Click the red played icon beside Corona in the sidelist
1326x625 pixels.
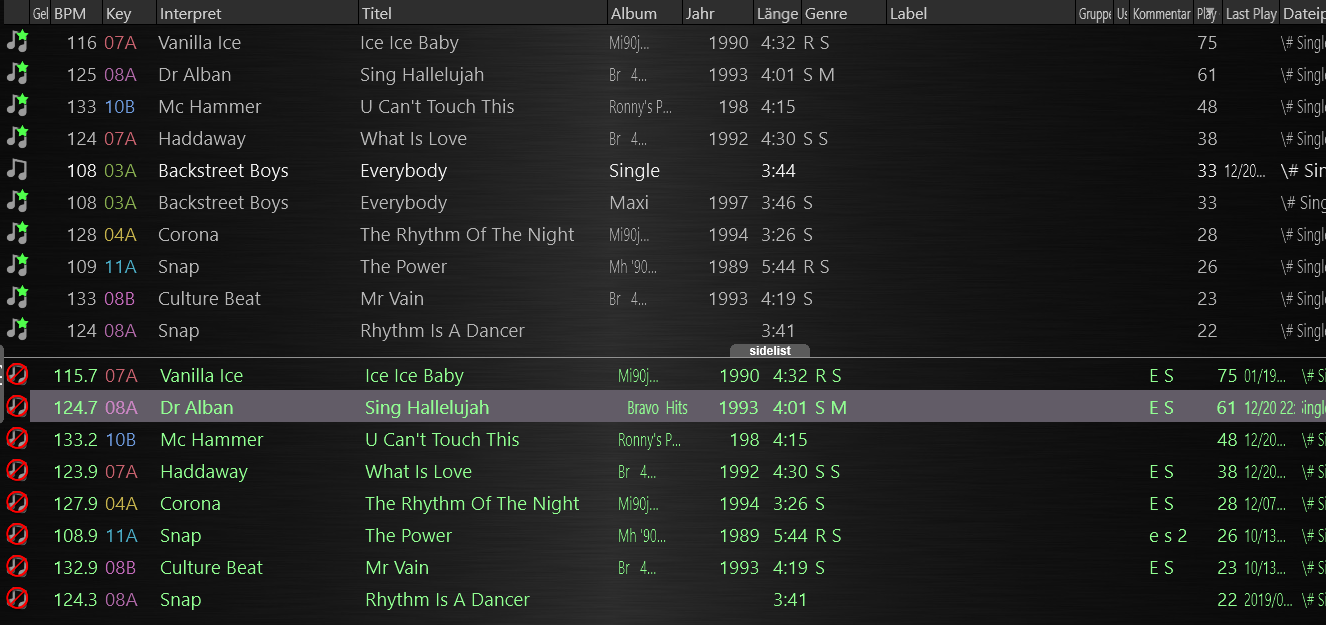[x=17, y=503]
